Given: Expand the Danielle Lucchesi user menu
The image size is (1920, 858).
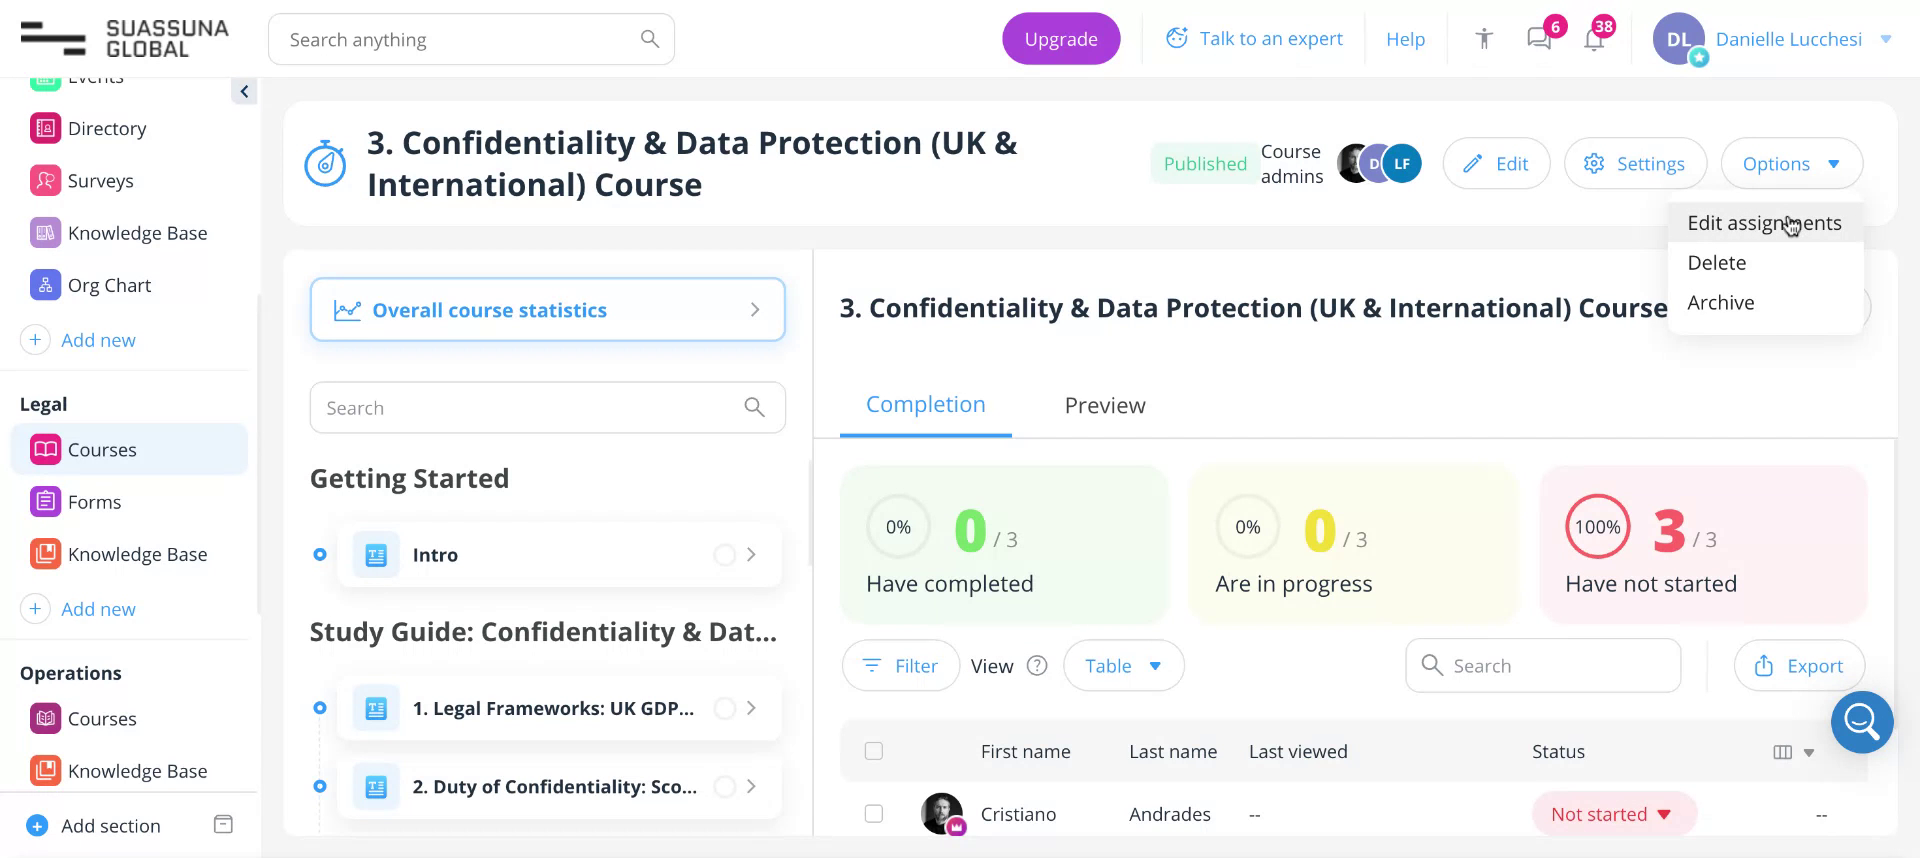Looking at the screenshot, I should pos(1886,39).
